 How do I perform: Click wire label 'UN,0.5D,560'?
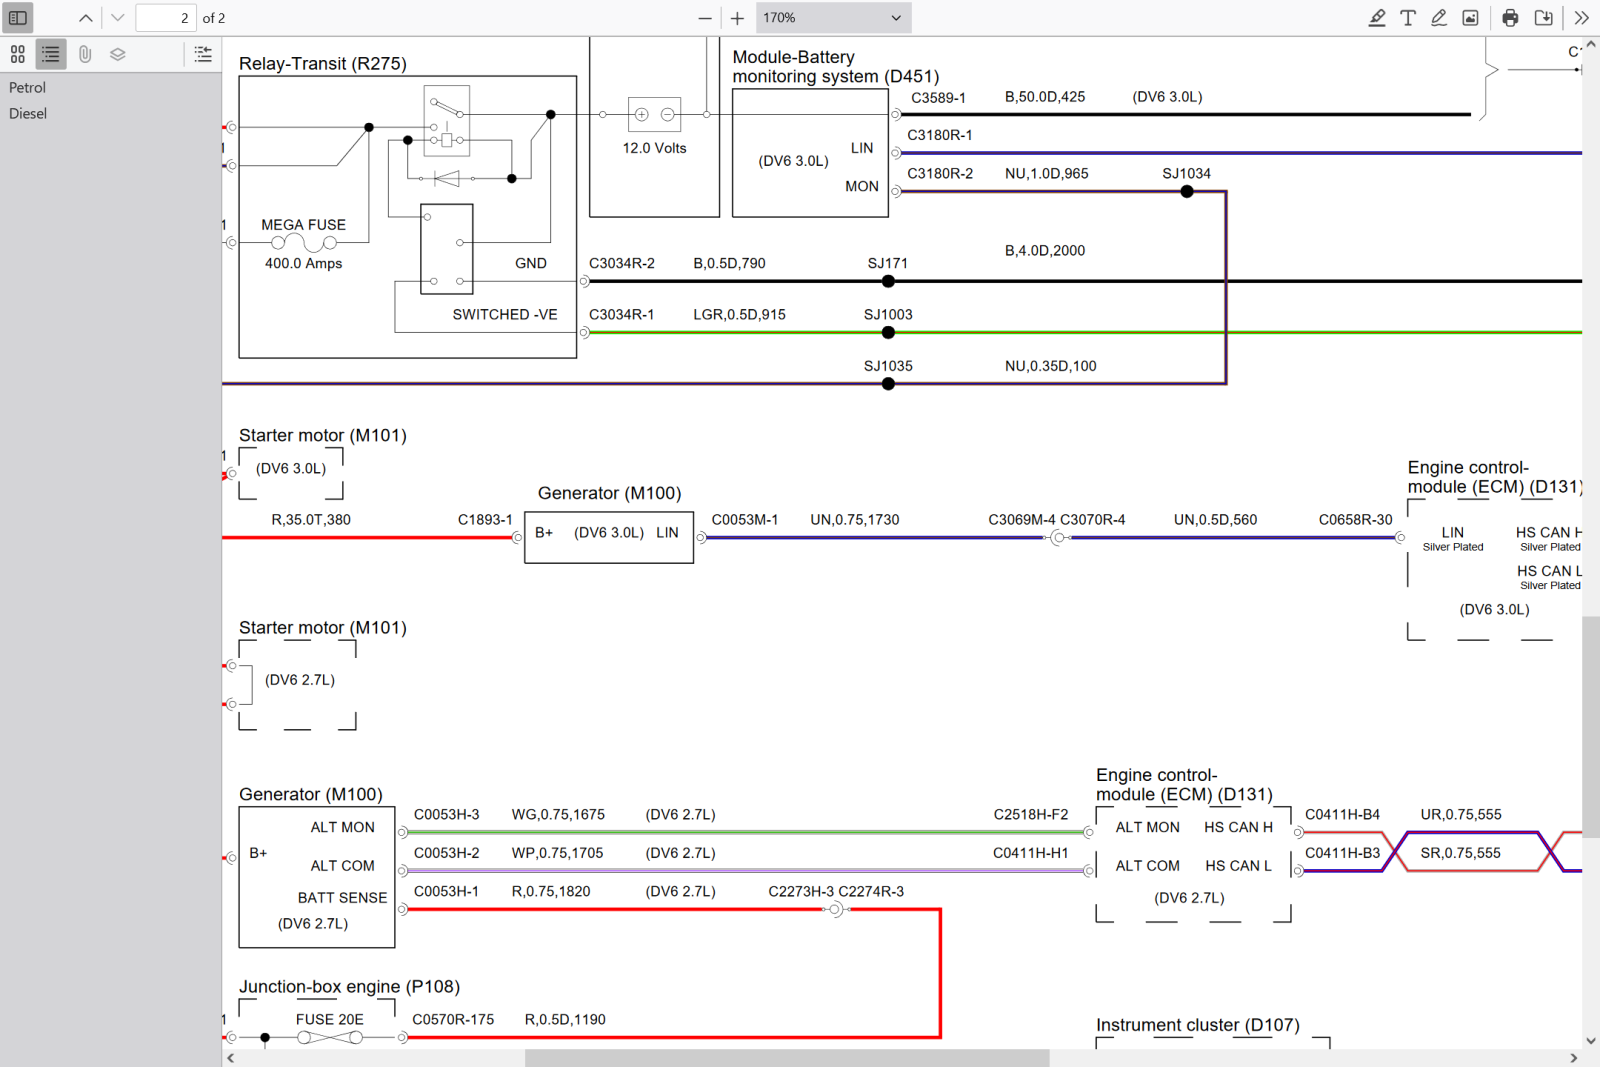coord(1216,520)
